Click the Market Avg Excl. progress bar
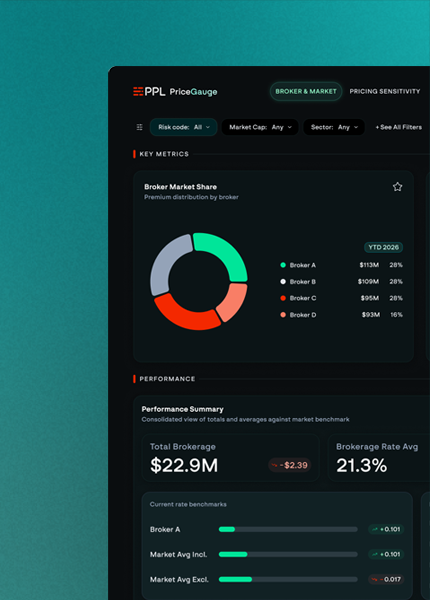 pyautogui.click(x=288, y=579)
